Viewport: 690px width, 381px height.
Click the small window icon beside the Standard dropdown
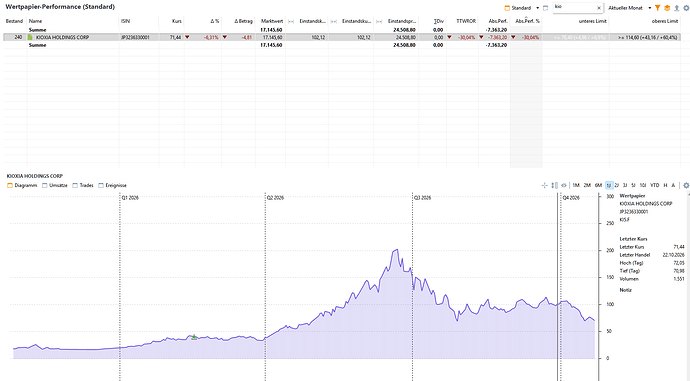546,8
